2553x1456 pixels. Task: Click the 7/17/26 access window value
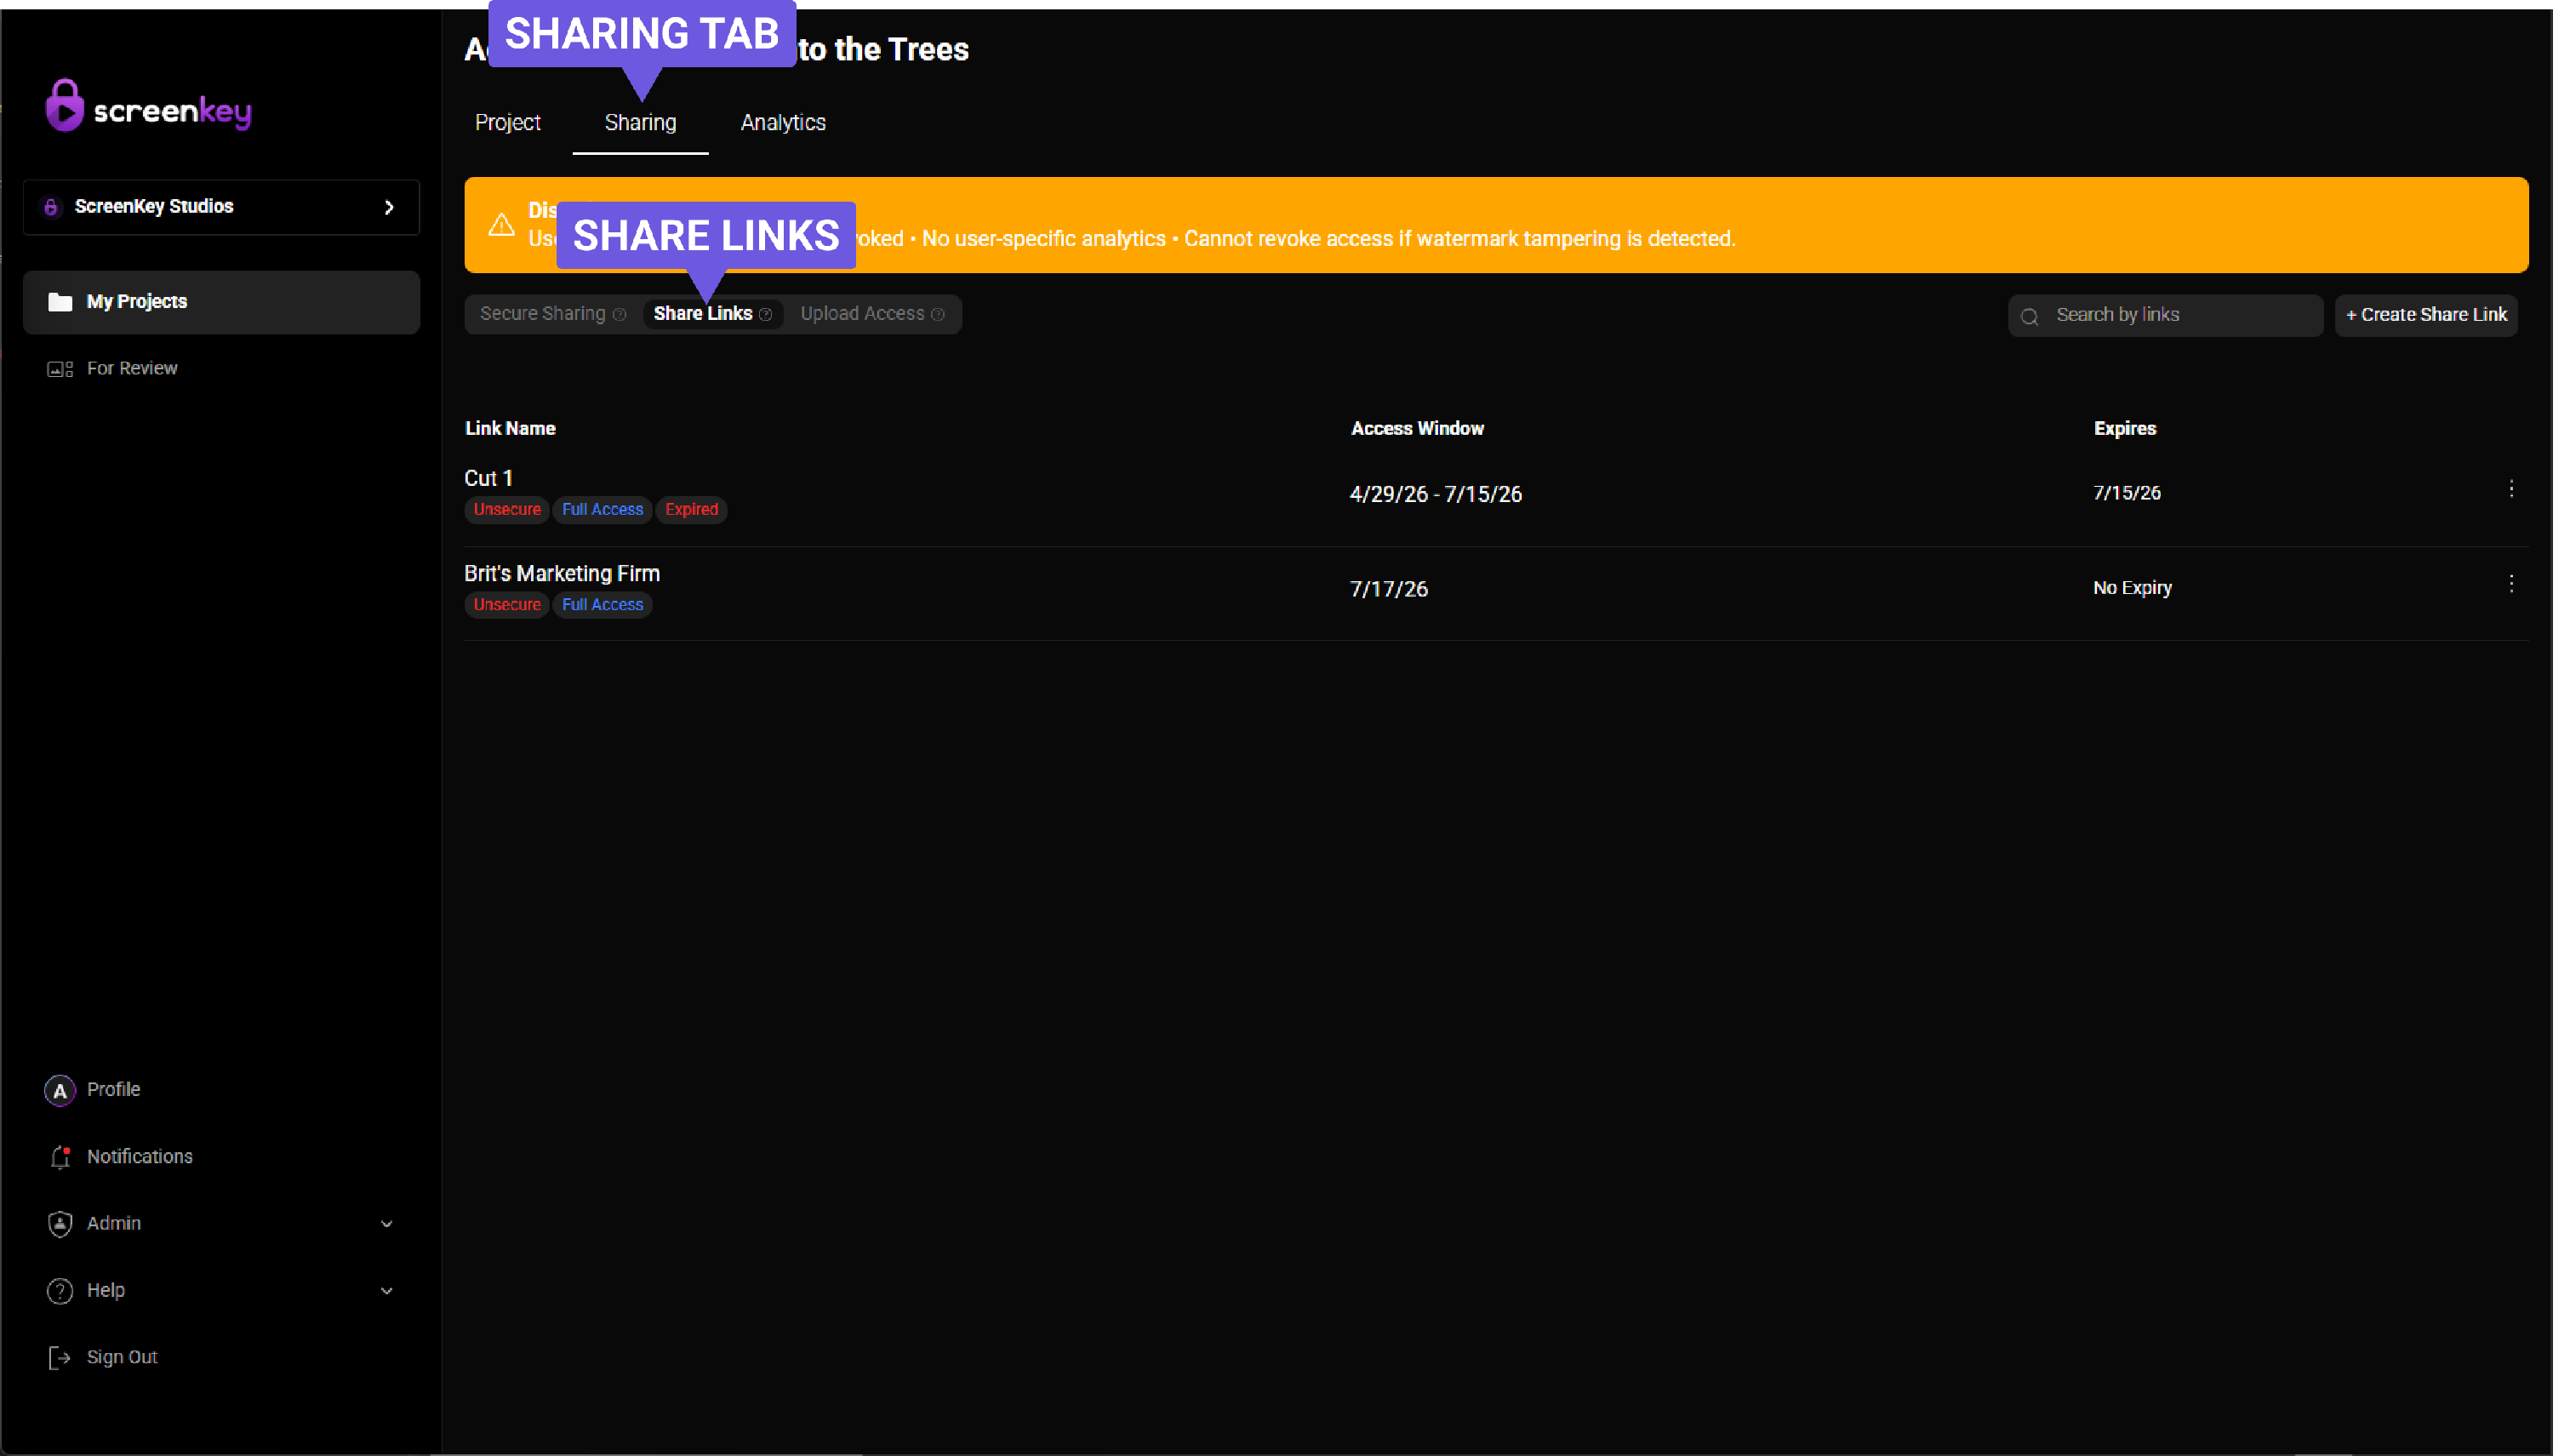click(1388, 589)
